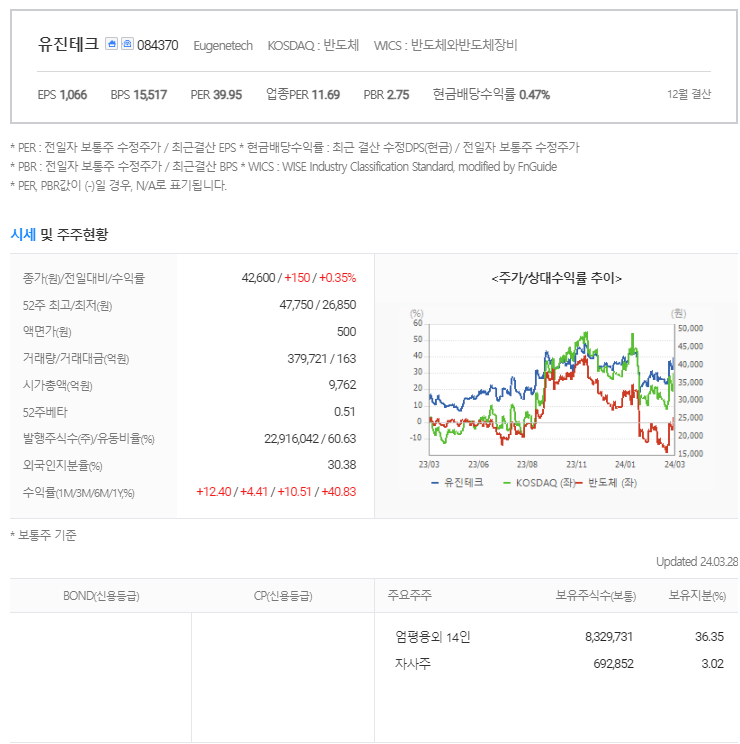Click the Updated 24.03.28 timestamp
The image size is (740, 744).
point(697,562)
